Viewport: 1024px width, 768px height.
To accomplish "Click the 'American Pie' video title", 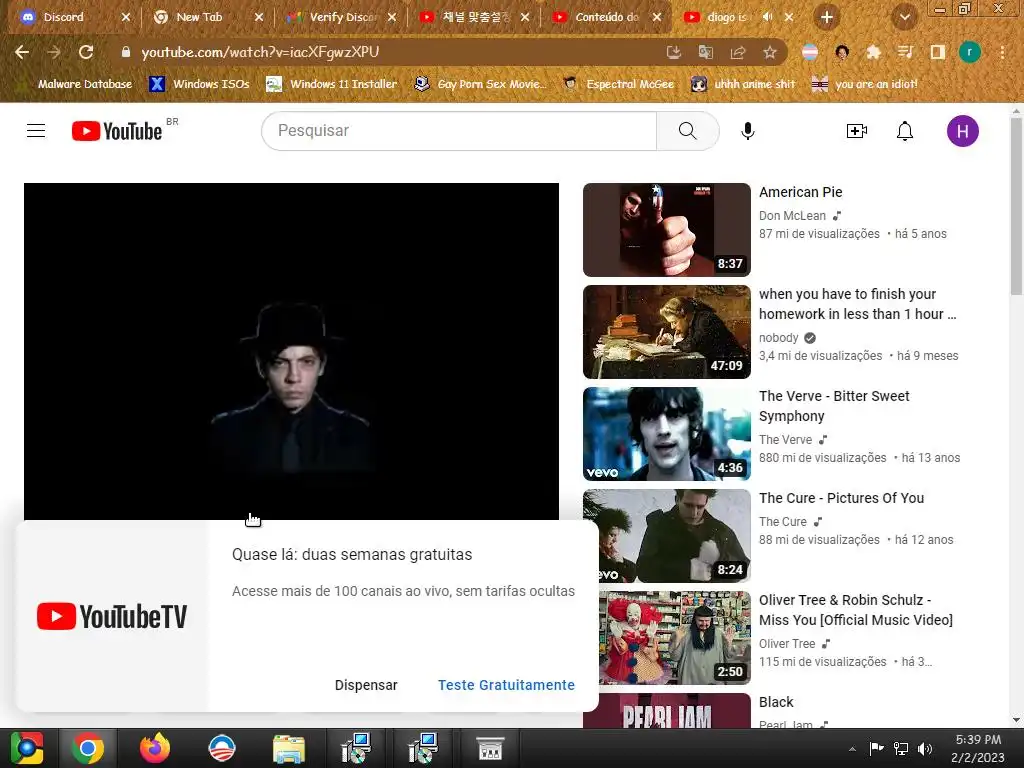I will 801,192.
